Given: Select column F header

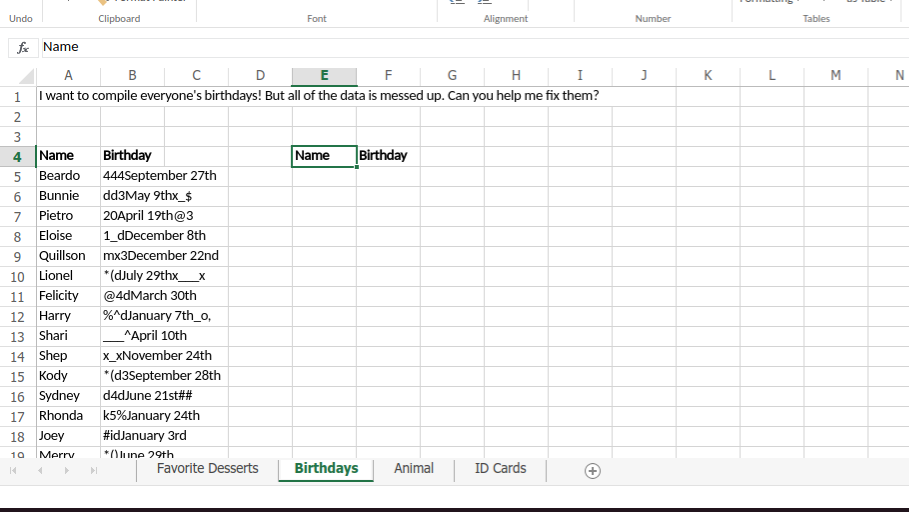Looking at the screenshot, I should (x=388, y=76).
